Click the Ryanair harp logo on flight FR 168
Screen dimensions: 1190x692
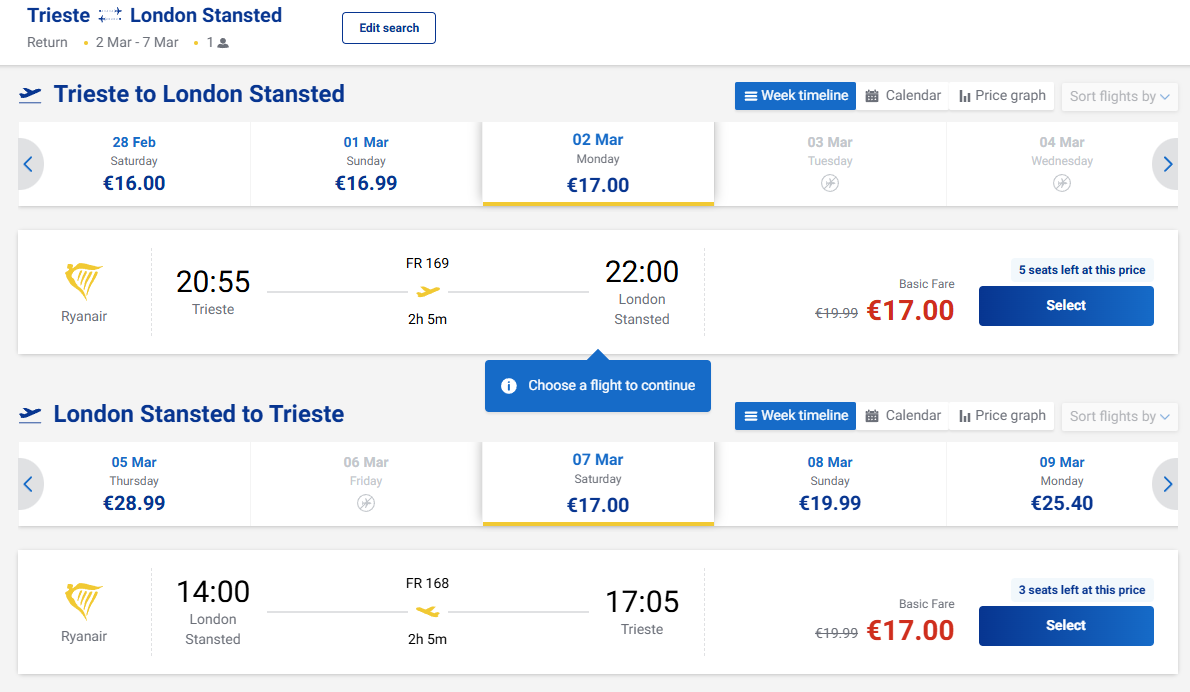click(84, 601)
